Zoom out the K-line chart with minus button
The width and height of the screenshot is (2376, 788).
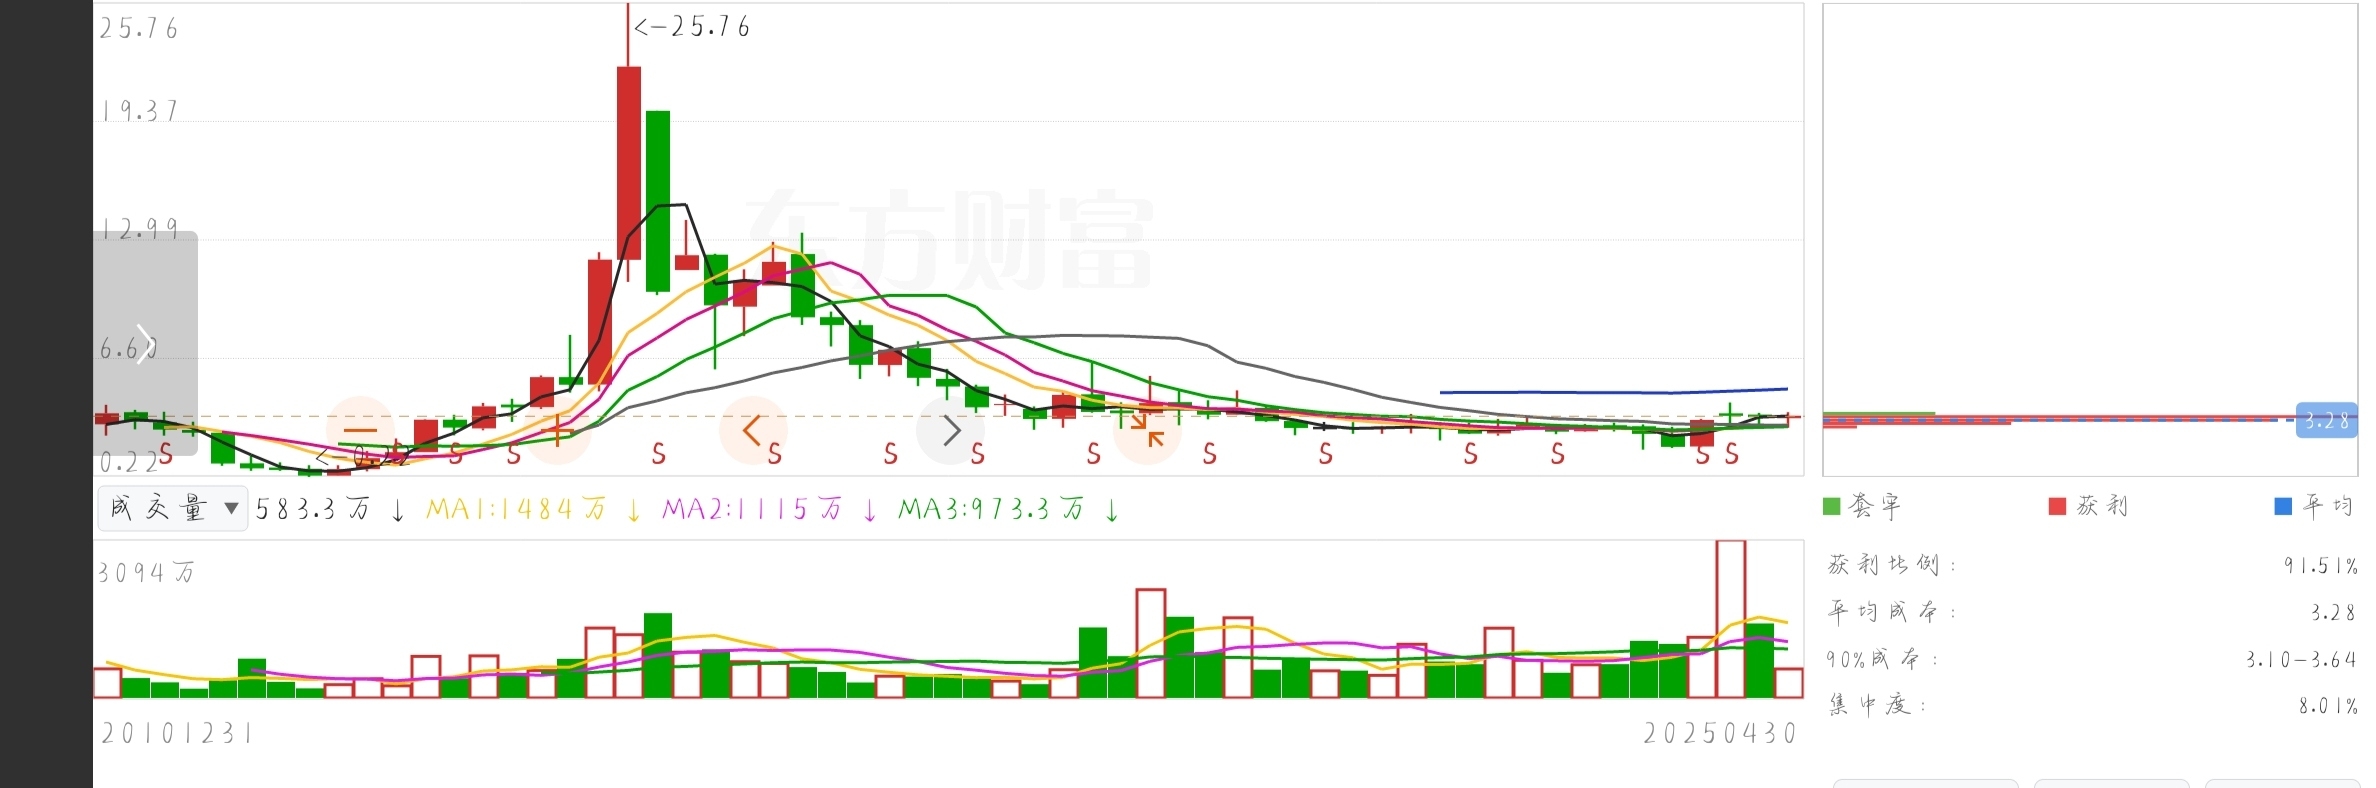click(x=360, y=430)
